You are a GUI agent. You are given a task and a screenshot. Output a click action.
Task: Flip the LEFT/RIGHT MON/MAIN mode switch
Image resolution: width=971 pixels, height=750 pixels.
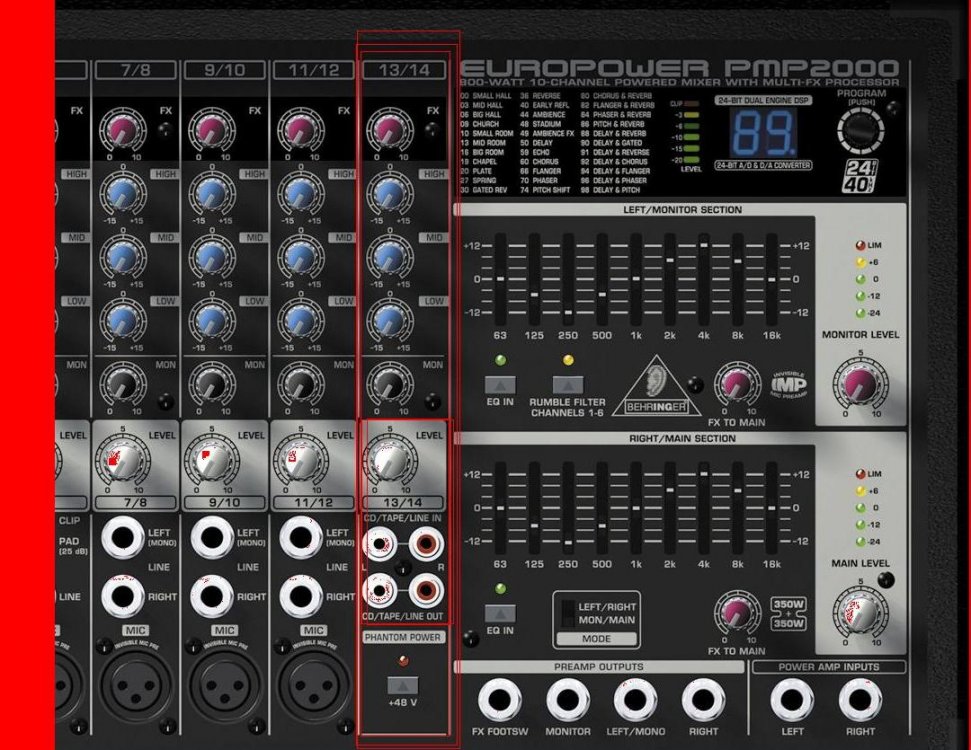[568, 613]
